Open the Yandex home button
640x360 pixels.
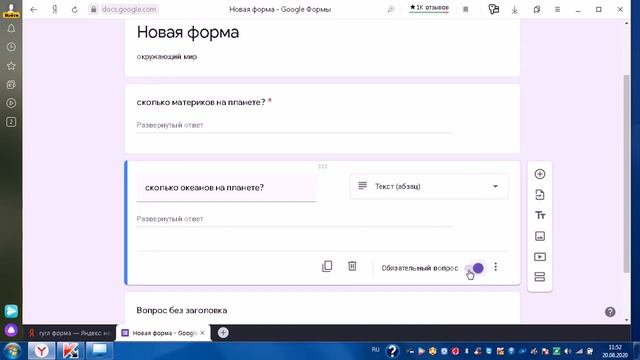coord(55,9)
